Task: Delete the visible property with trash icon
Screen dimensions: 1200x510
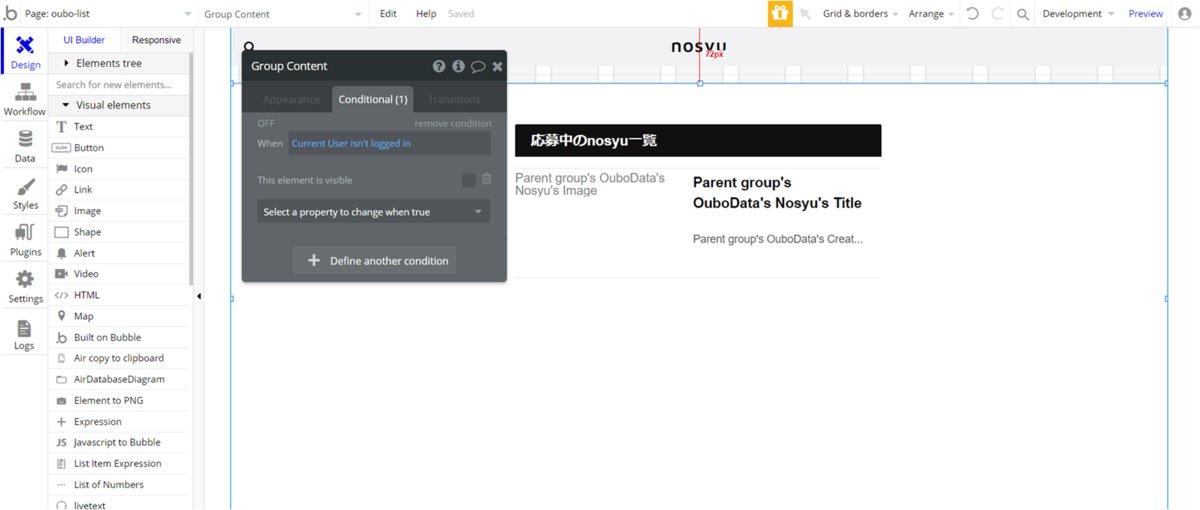Action: pyautogui.click(x=487, y=179)
